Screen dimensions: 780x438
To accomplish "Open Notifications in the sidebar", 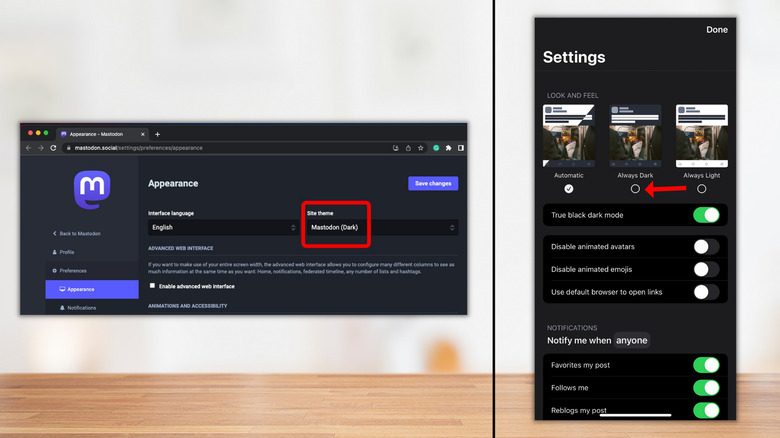I will (78, 308).
